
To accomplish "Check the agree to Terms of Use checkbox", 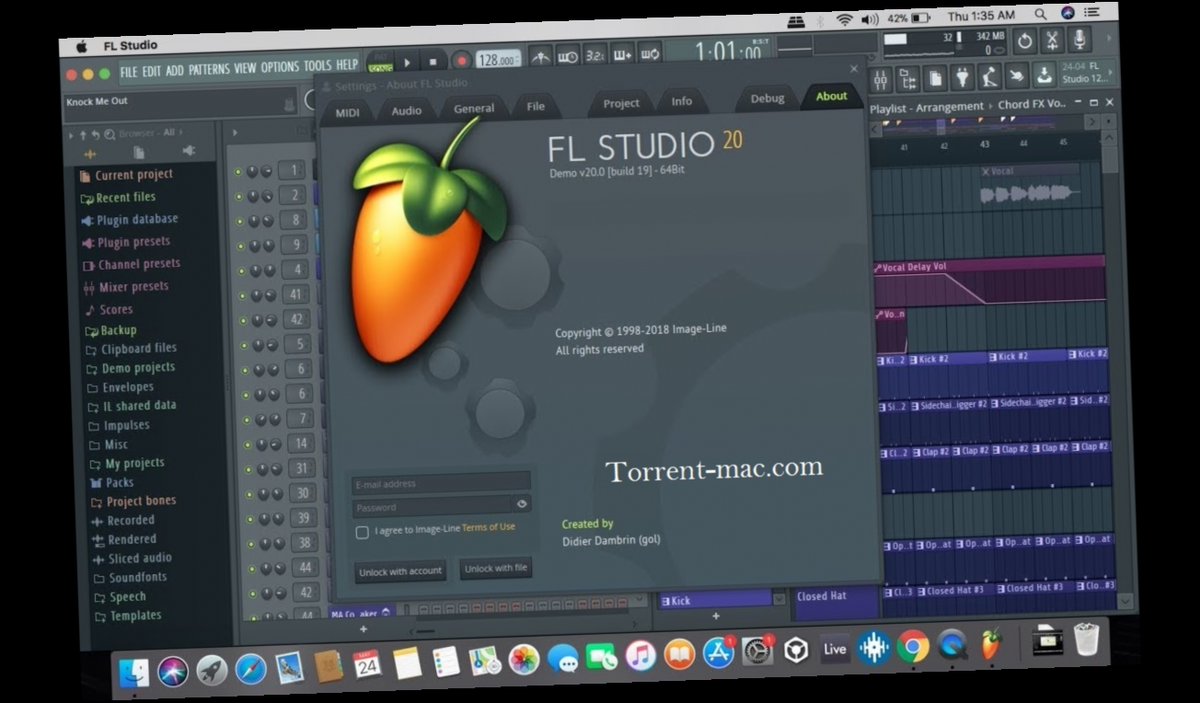I will 362,532.
